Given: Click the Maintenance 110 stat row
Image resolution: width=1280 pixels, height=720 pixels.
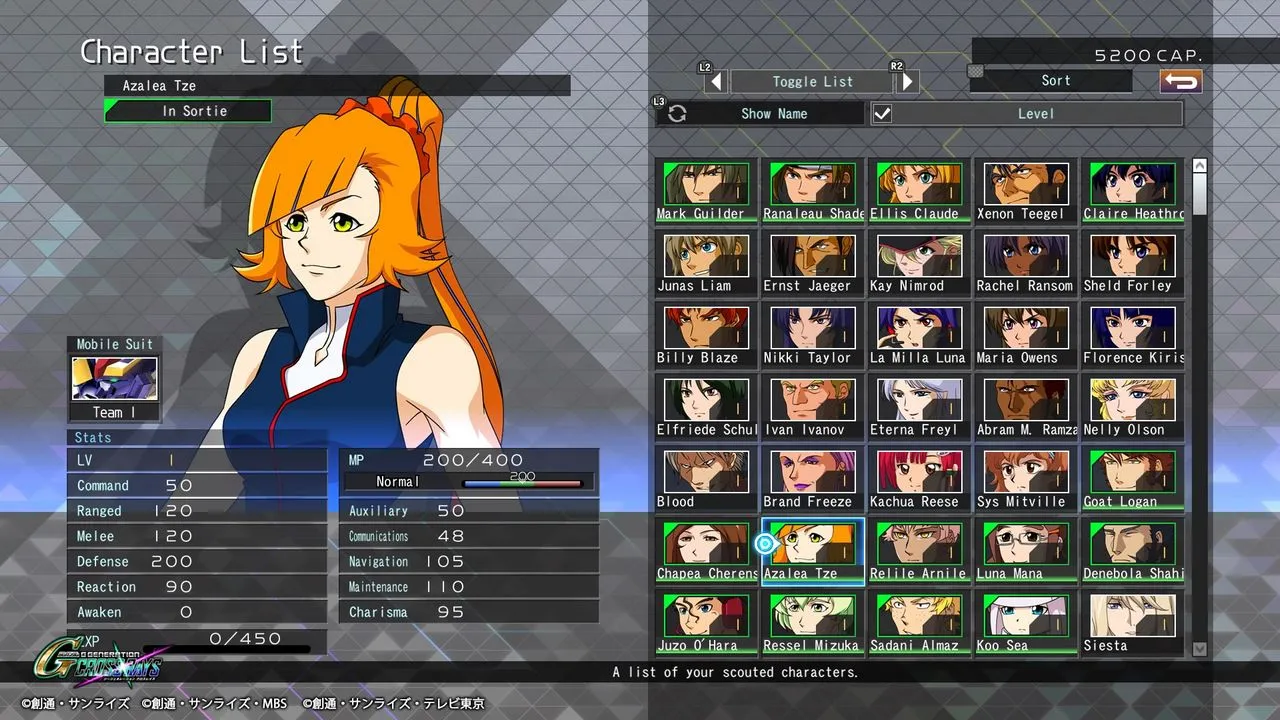Looking at the screenshot, I should [x=469, y=587].
